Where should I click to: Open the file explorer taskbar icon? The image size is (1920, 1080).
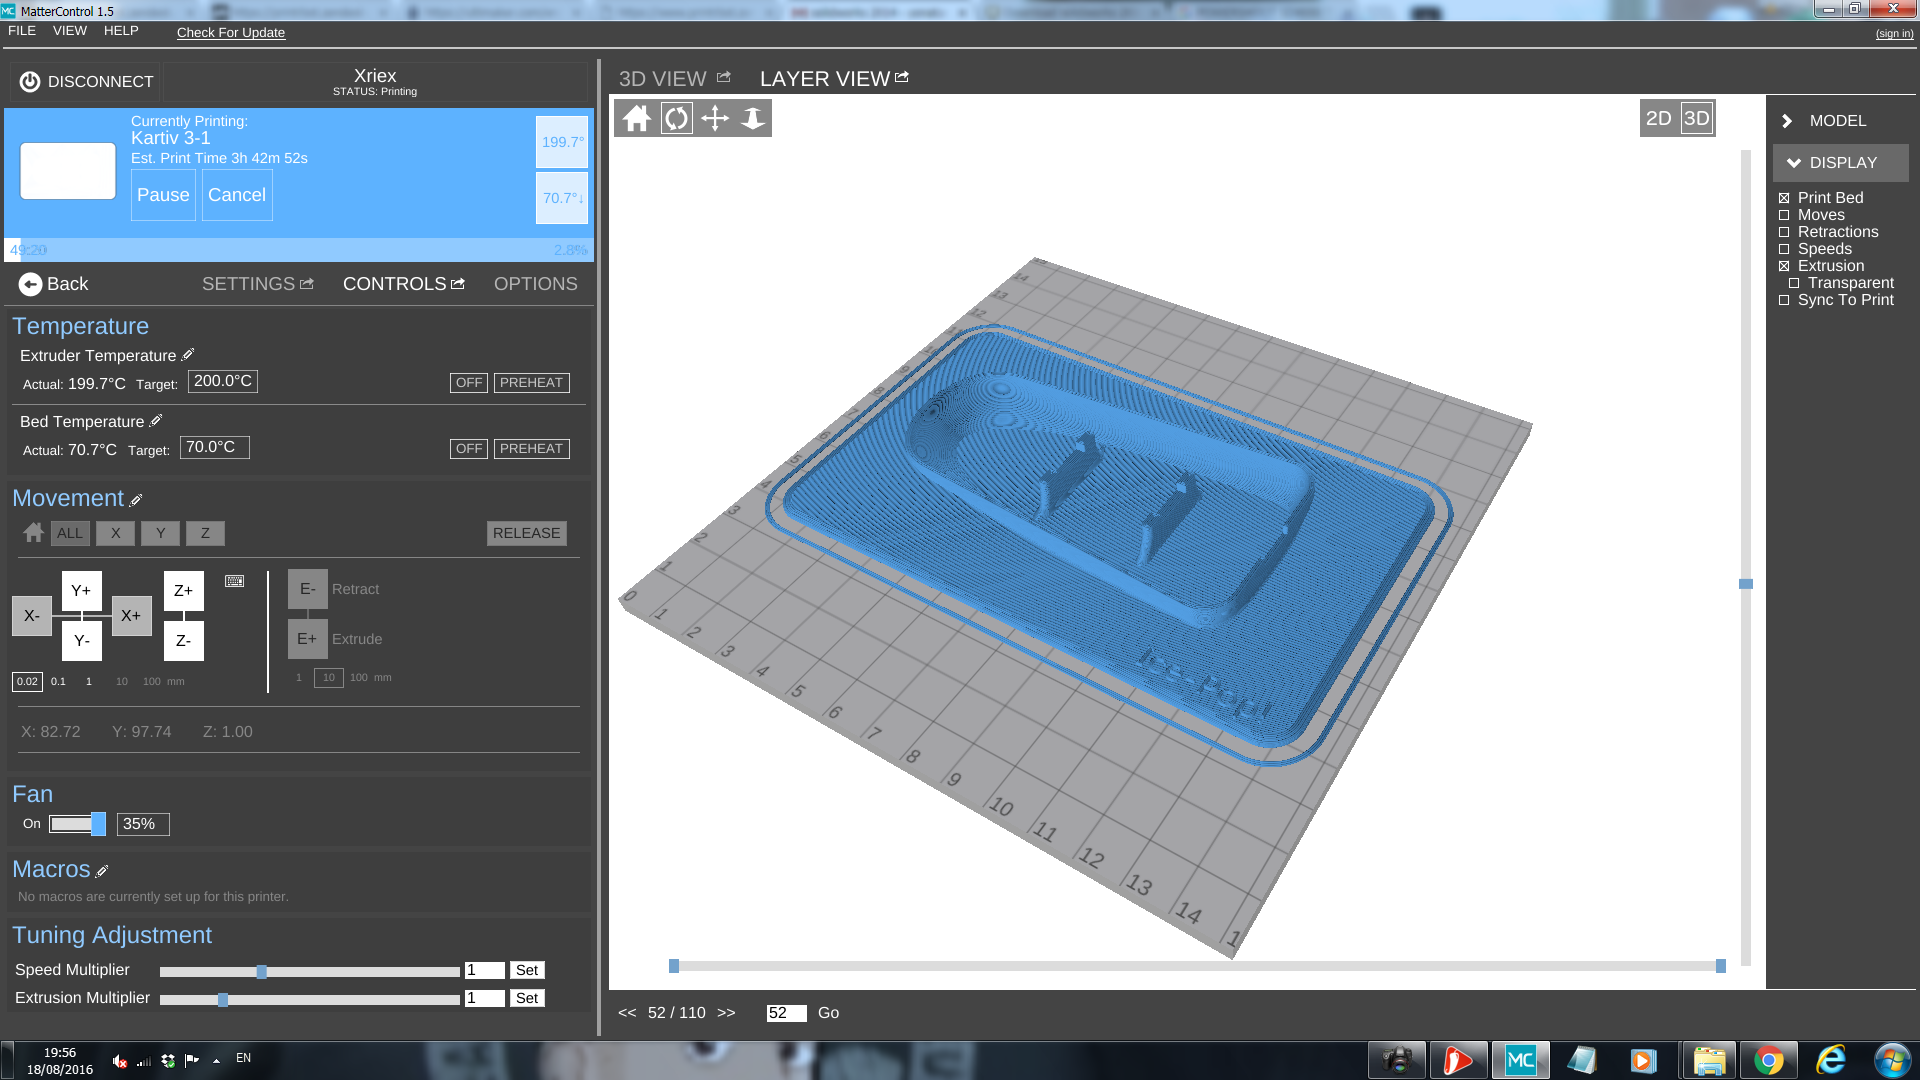[1709, 1060]
